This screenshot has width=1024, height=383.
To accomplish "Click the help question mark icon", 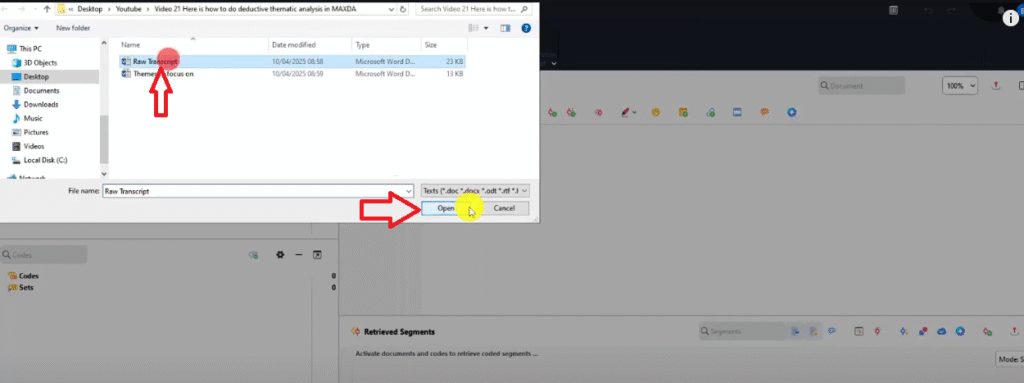I will 526,28.
